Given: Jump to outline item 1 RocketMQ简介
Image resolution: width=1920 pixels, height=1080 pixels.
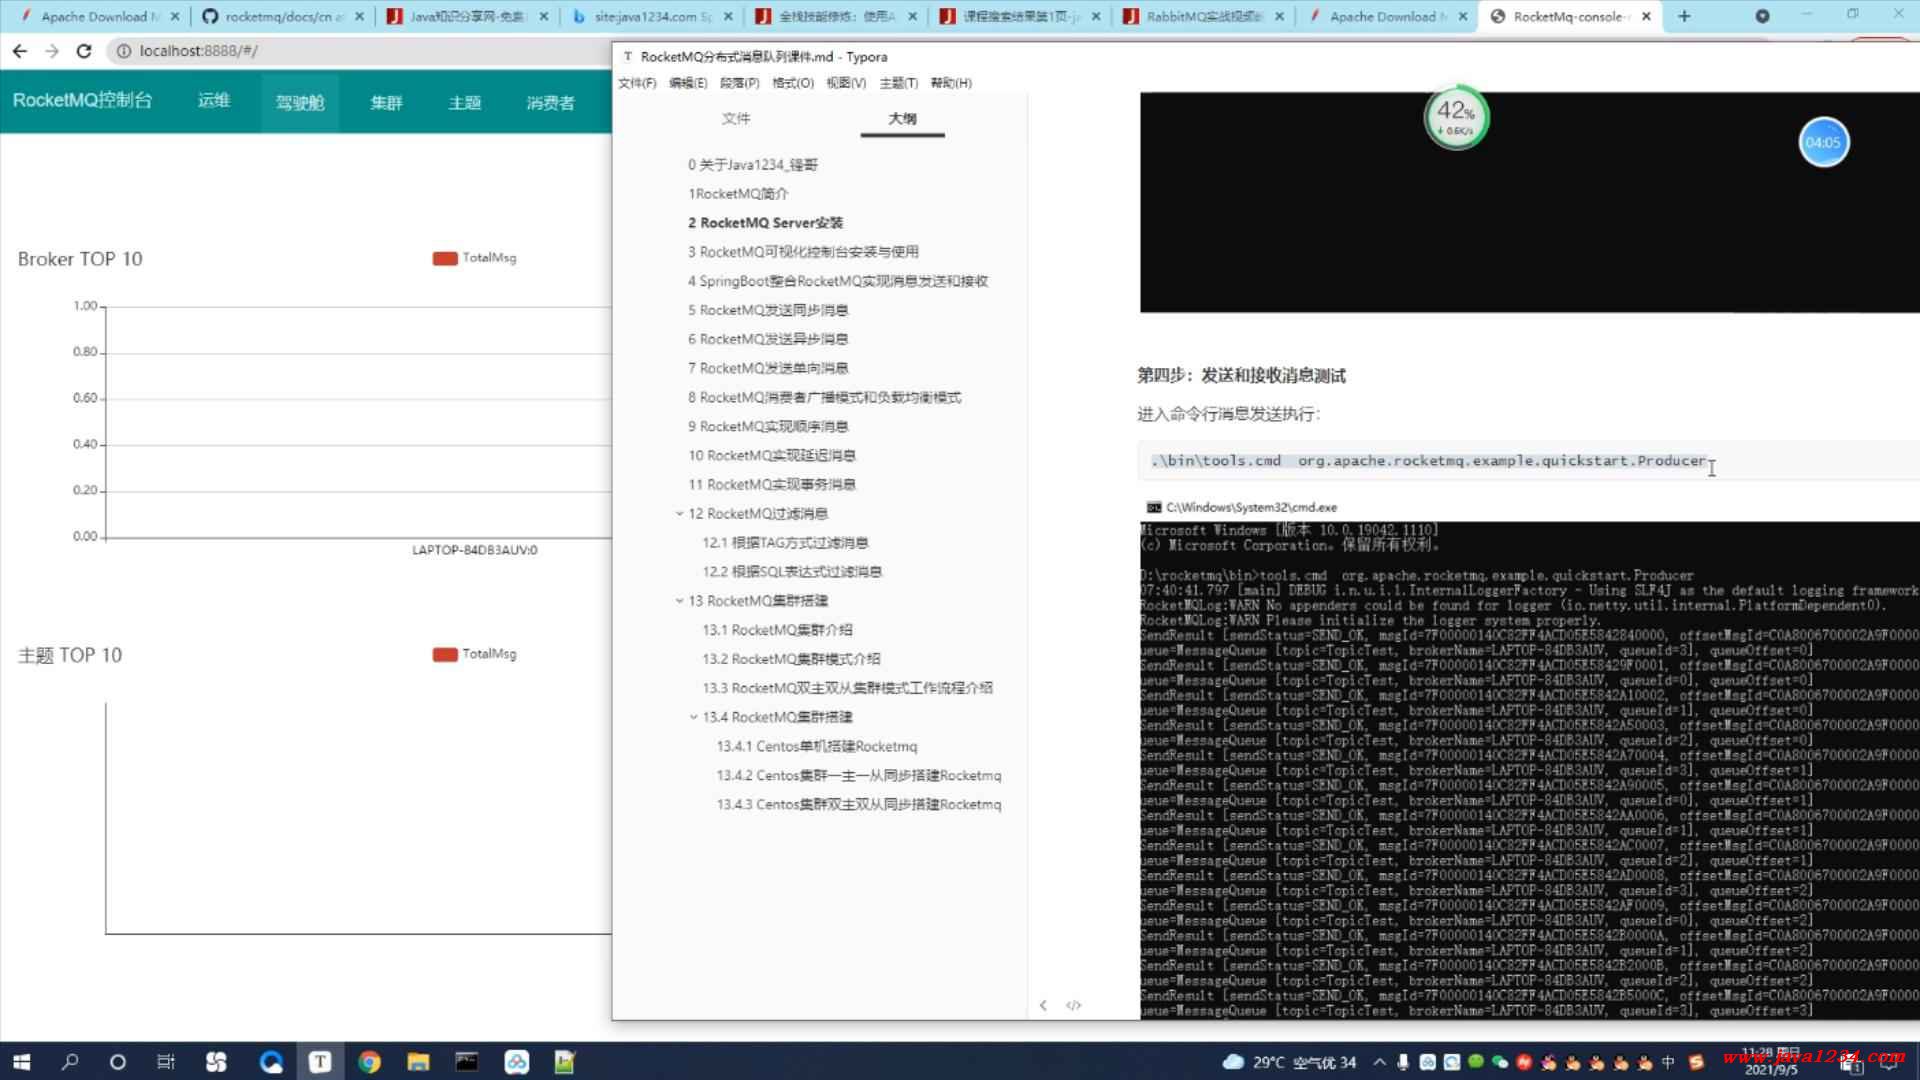Looking at the screenshot, I should pyautogui.click(x=738, y=194).
